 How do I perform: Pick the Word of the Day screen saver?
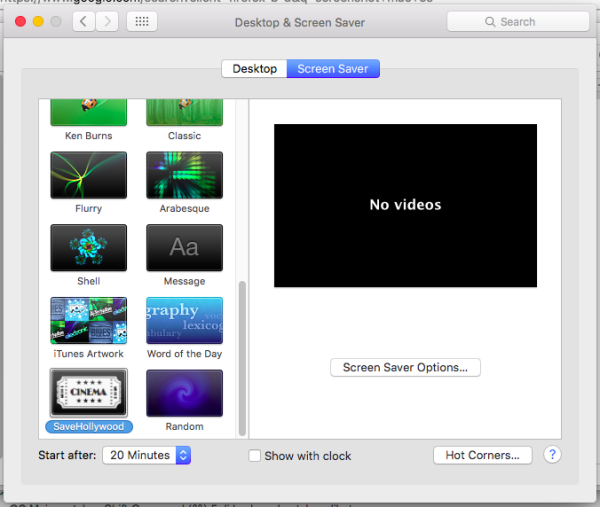pos(184,320)
